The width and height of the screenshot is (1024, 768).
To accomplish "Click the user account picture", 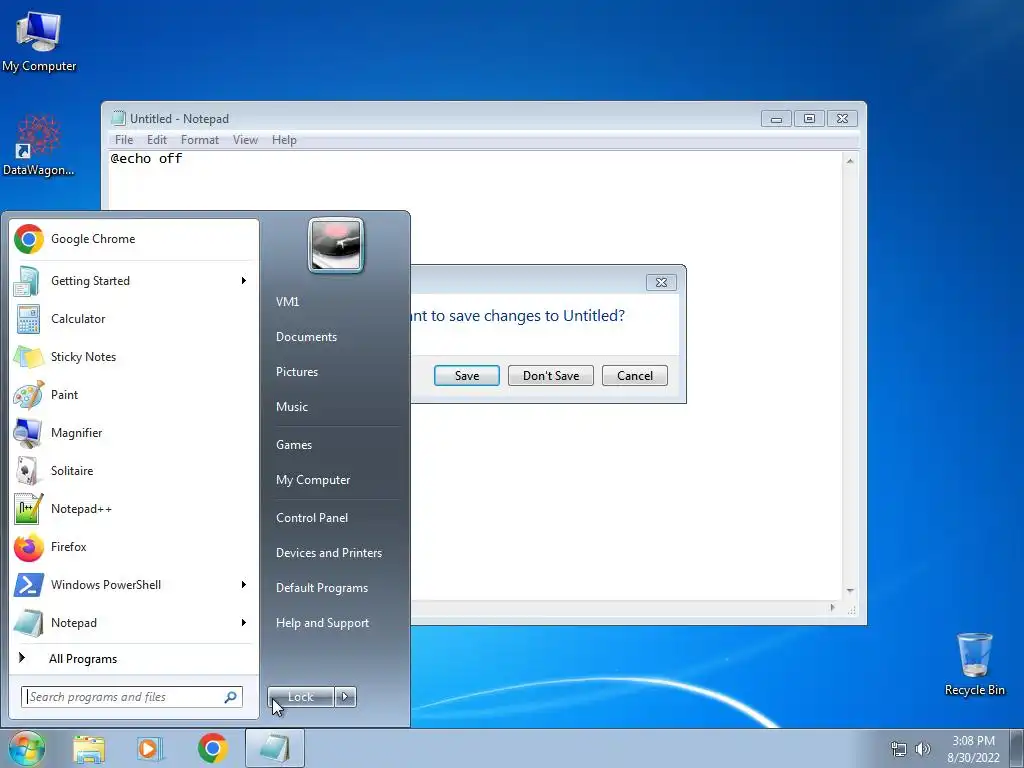I will [336, 246].
